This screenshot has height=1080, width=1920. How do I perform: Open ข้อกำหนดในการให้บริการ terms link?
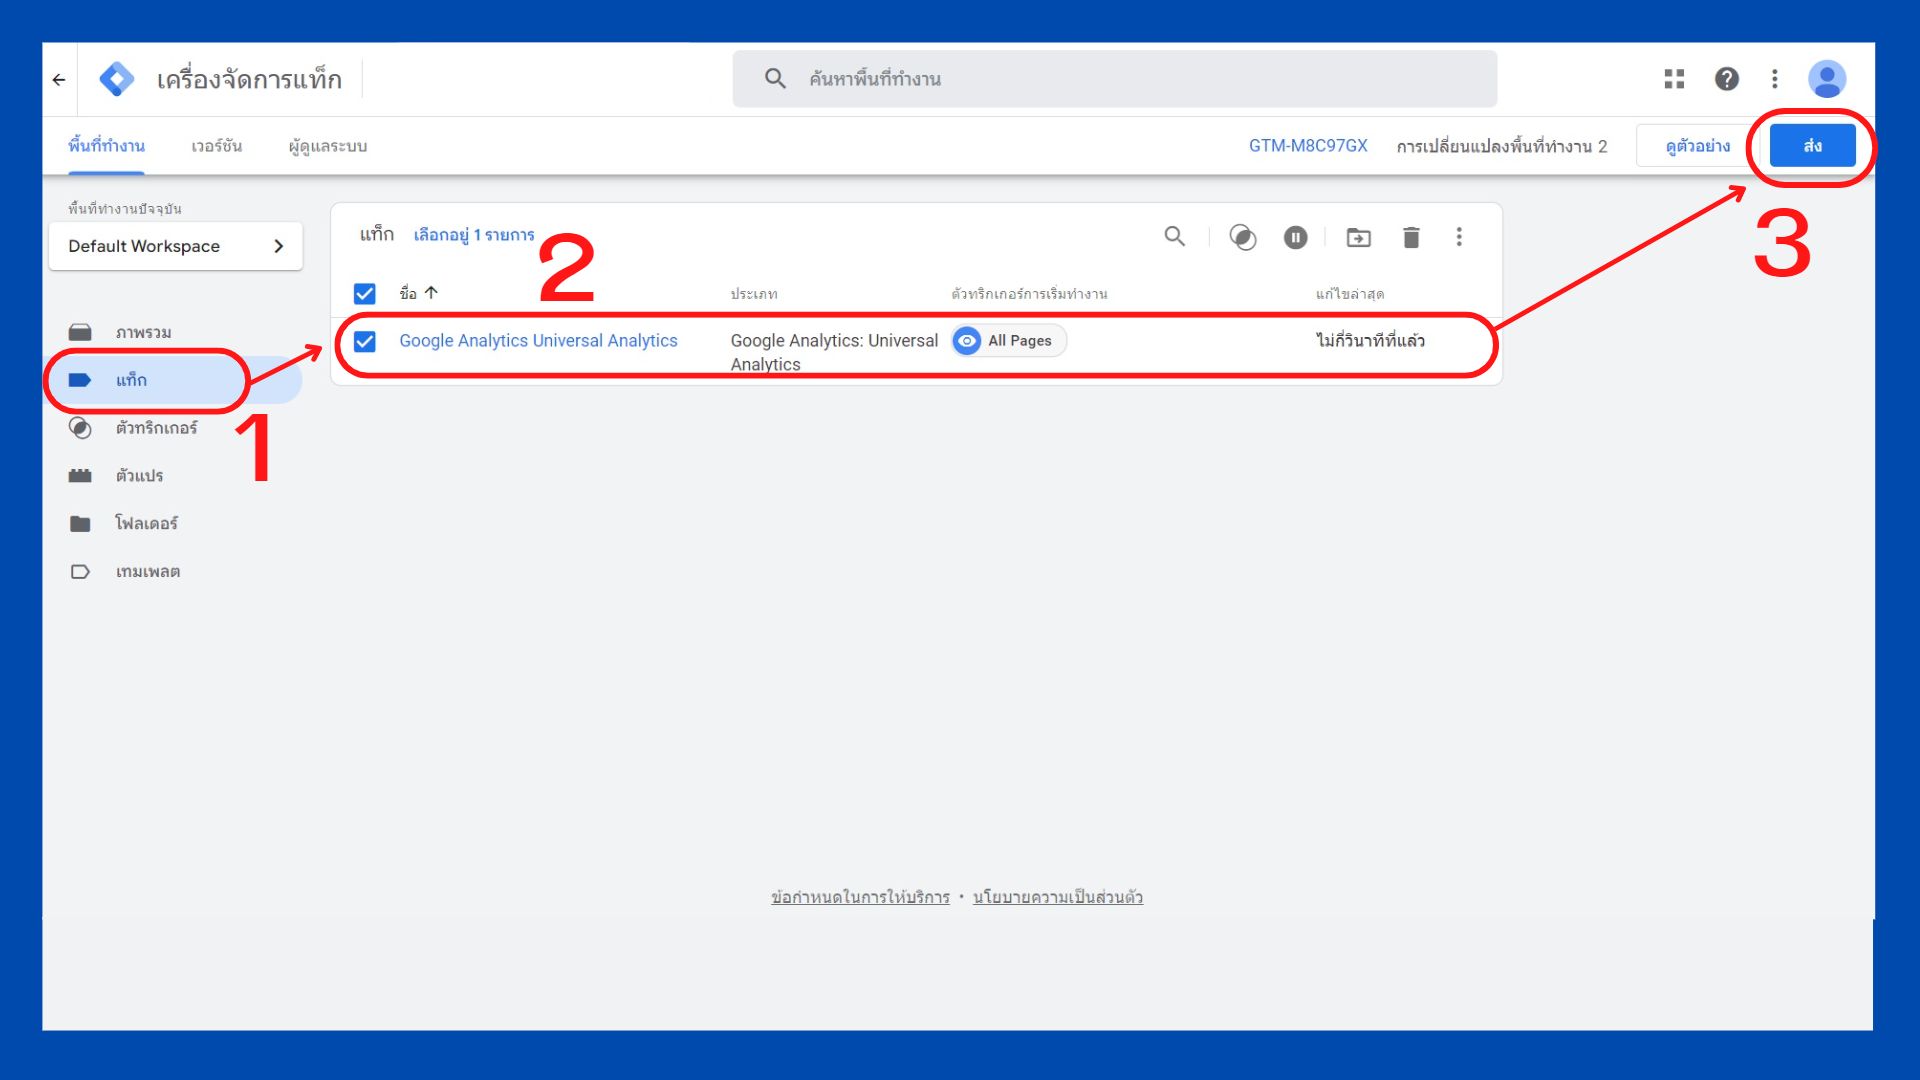coord(860,897)
